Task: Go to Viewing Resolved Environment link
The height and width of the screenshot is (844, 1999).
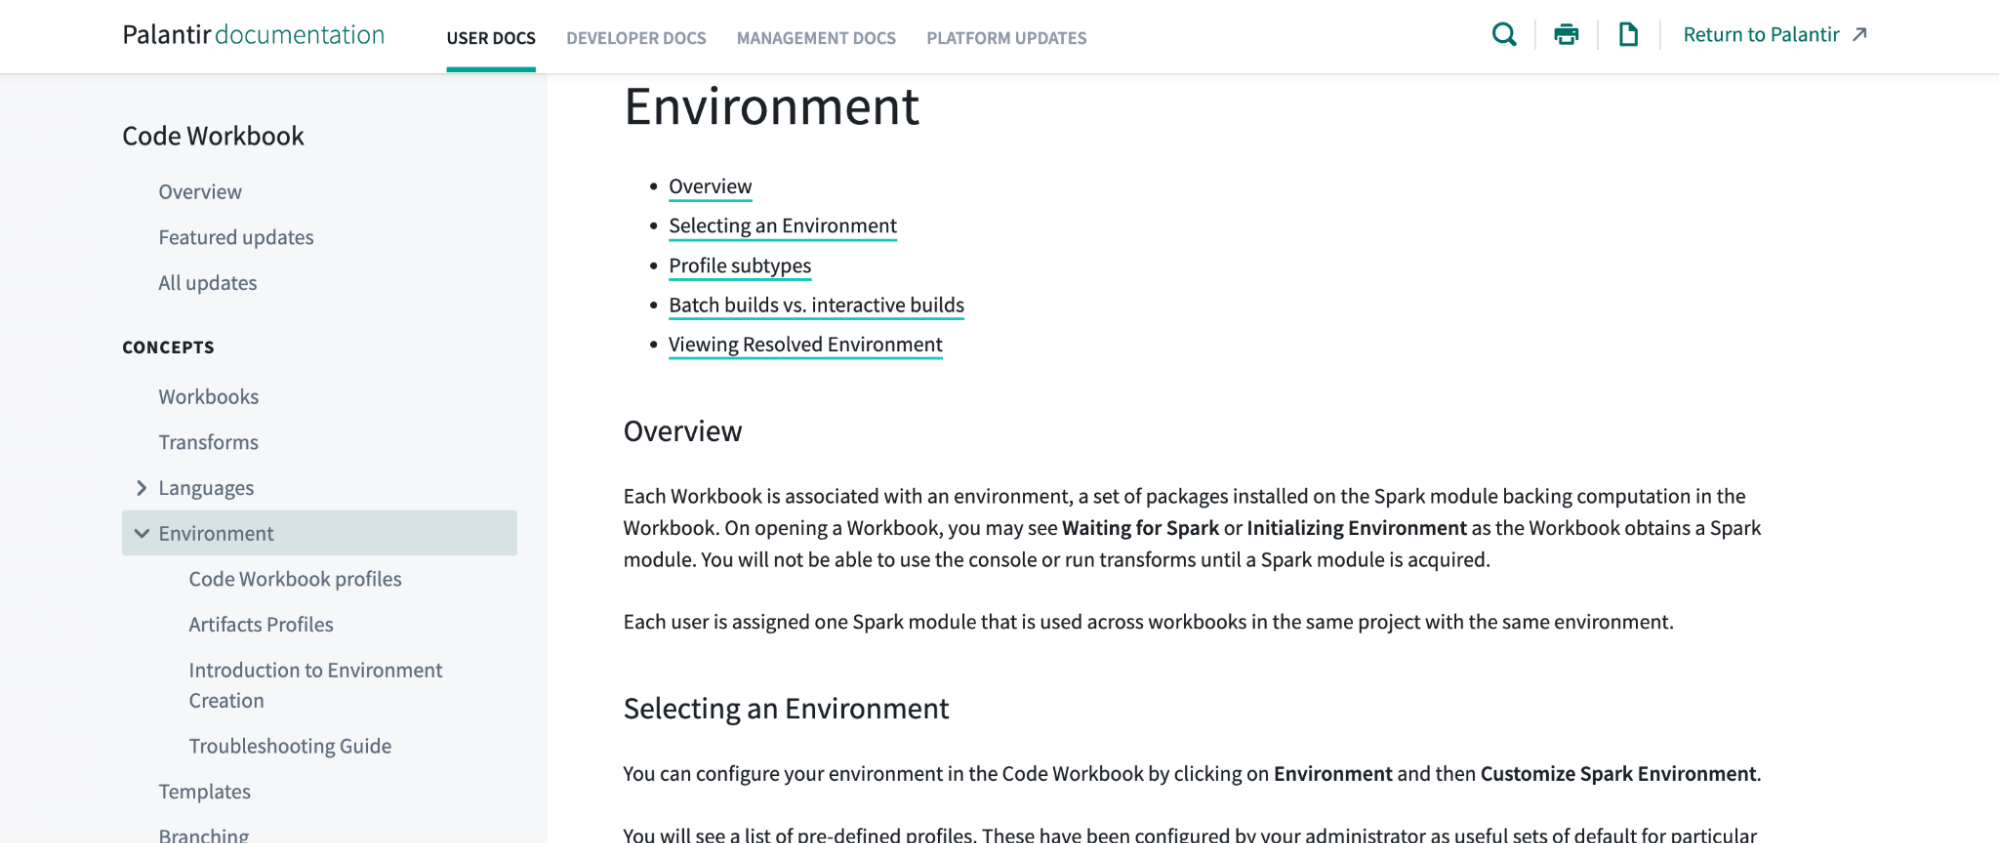Action: pos(805,345)
